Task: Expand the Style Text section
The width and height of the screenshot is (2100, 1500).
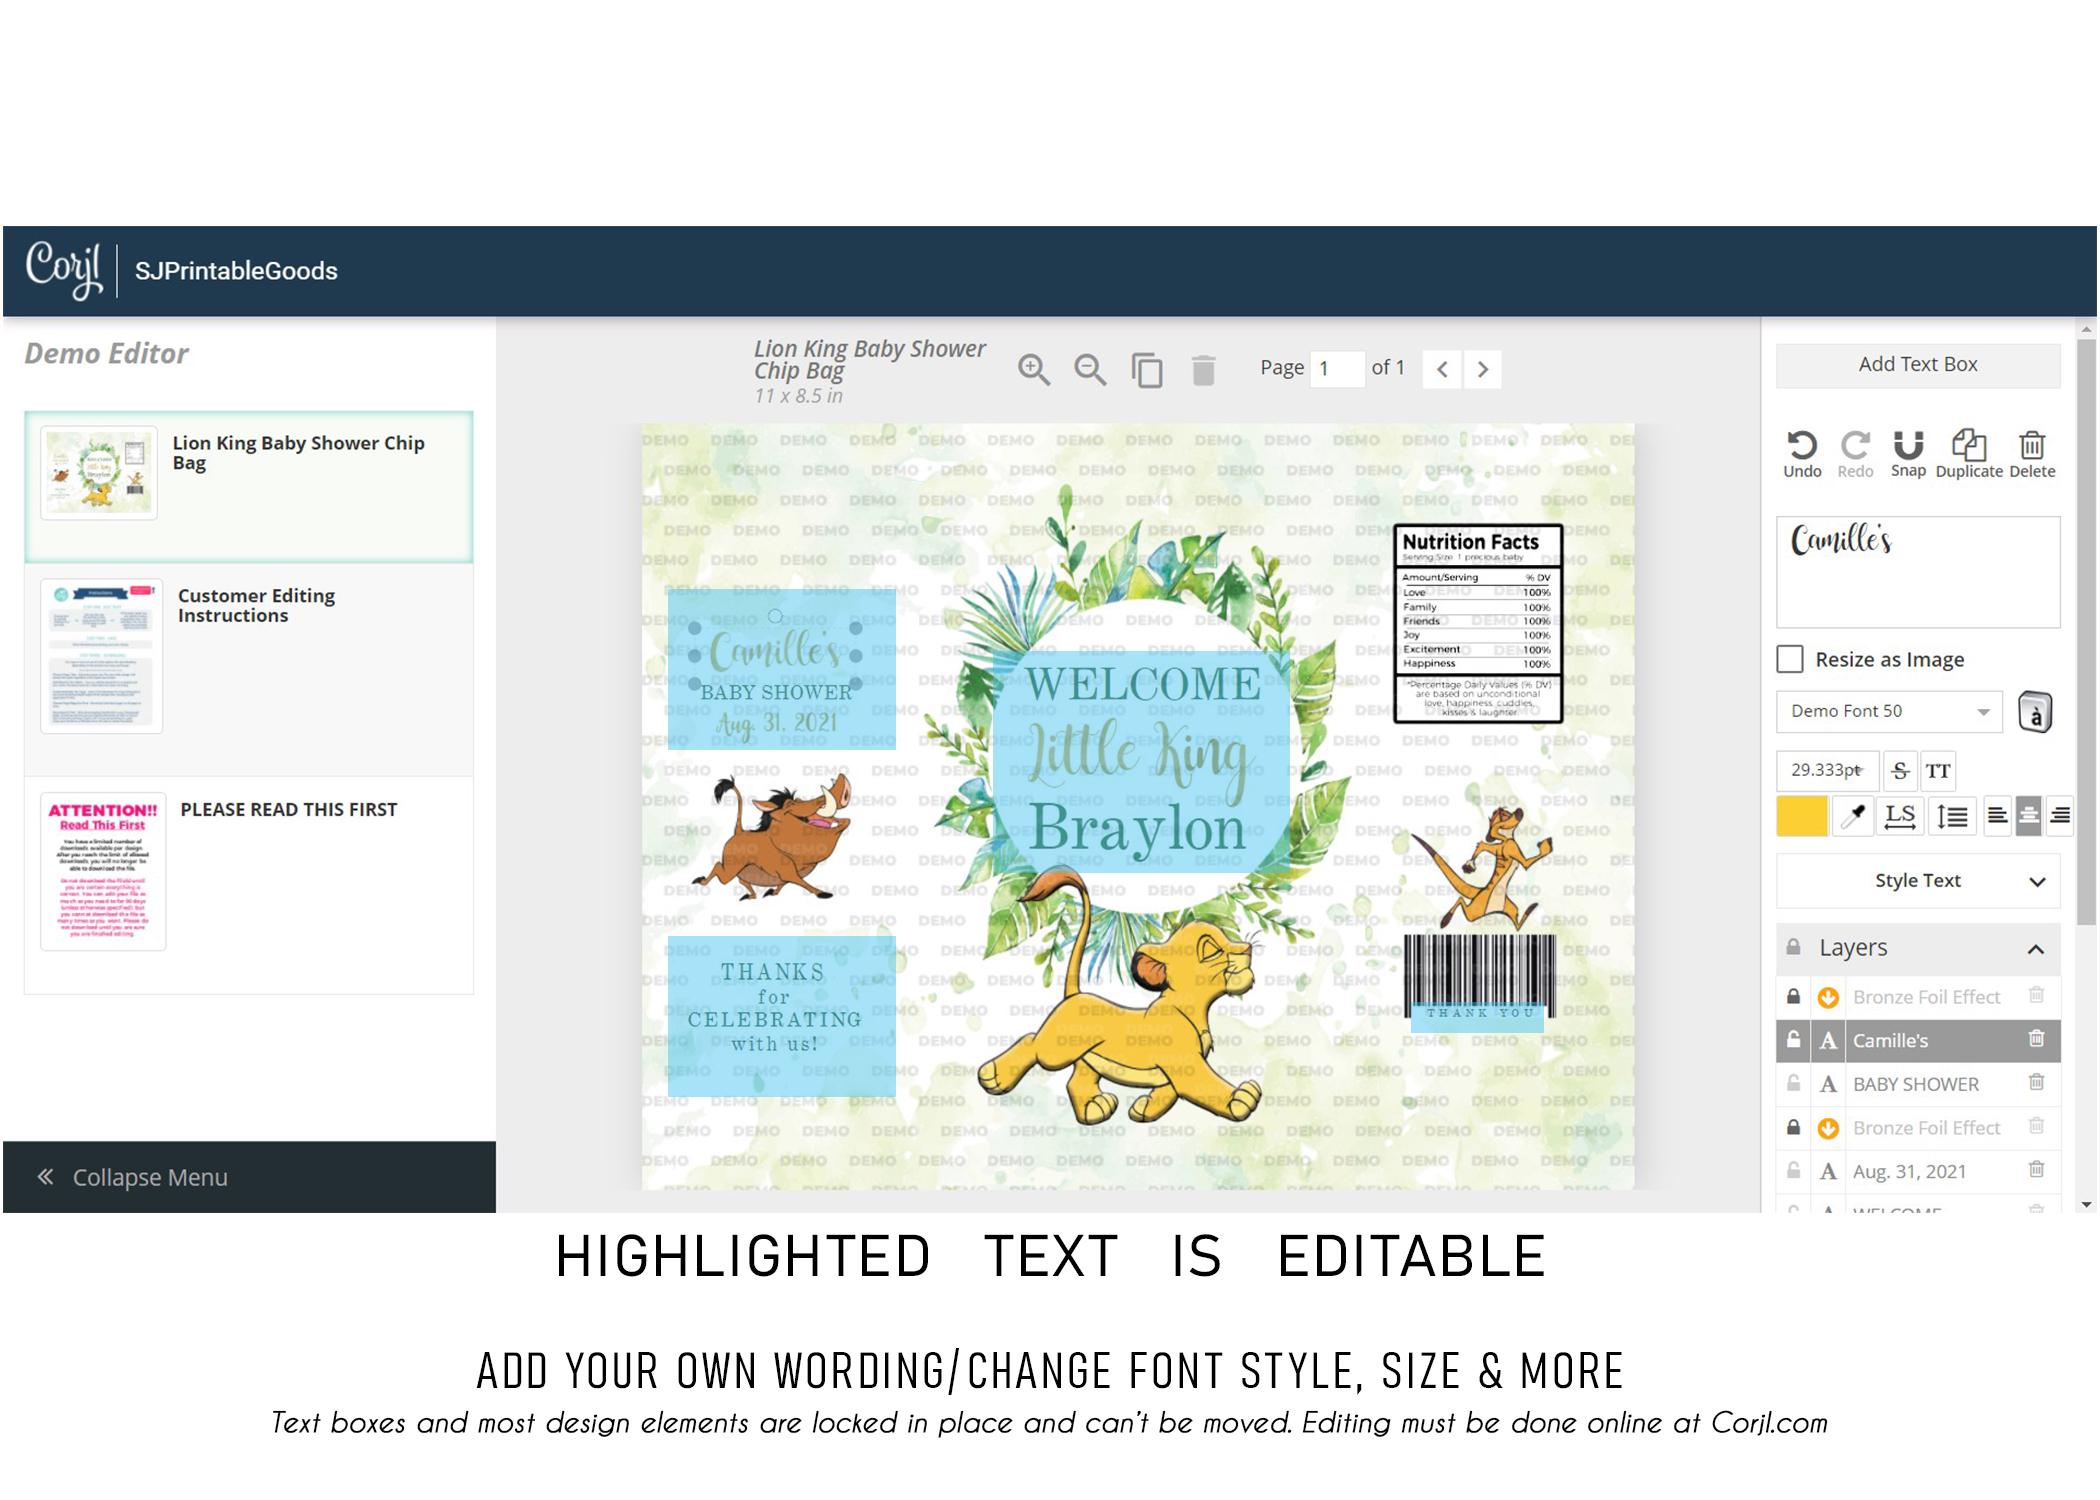Action: pyautogui.click(x=1918, y=881)
